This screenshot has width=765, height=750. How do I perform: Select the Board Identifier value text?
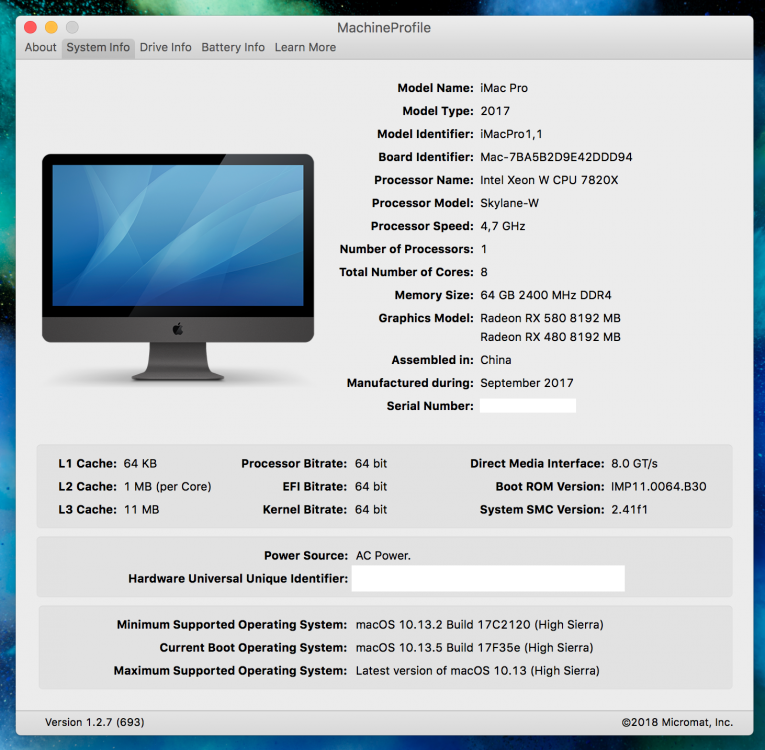(556, 157)
